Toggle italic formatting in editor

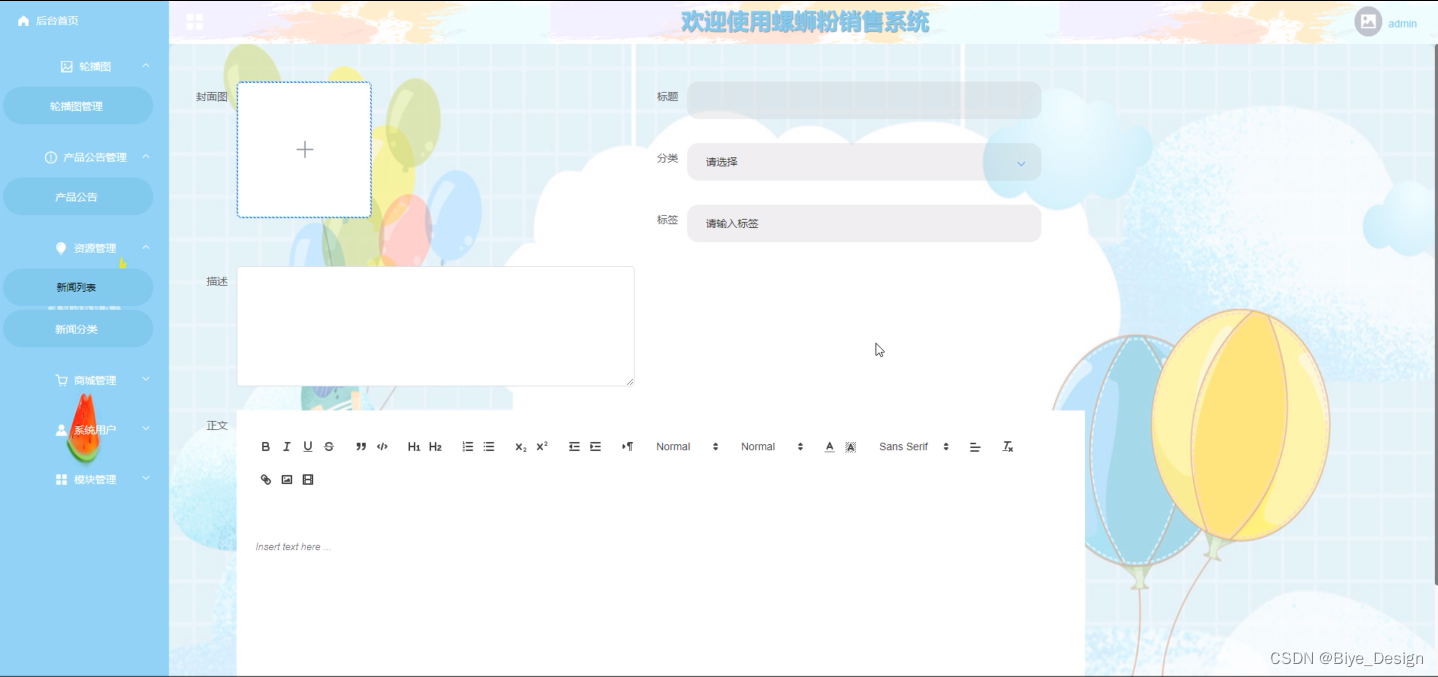point(286,447)
